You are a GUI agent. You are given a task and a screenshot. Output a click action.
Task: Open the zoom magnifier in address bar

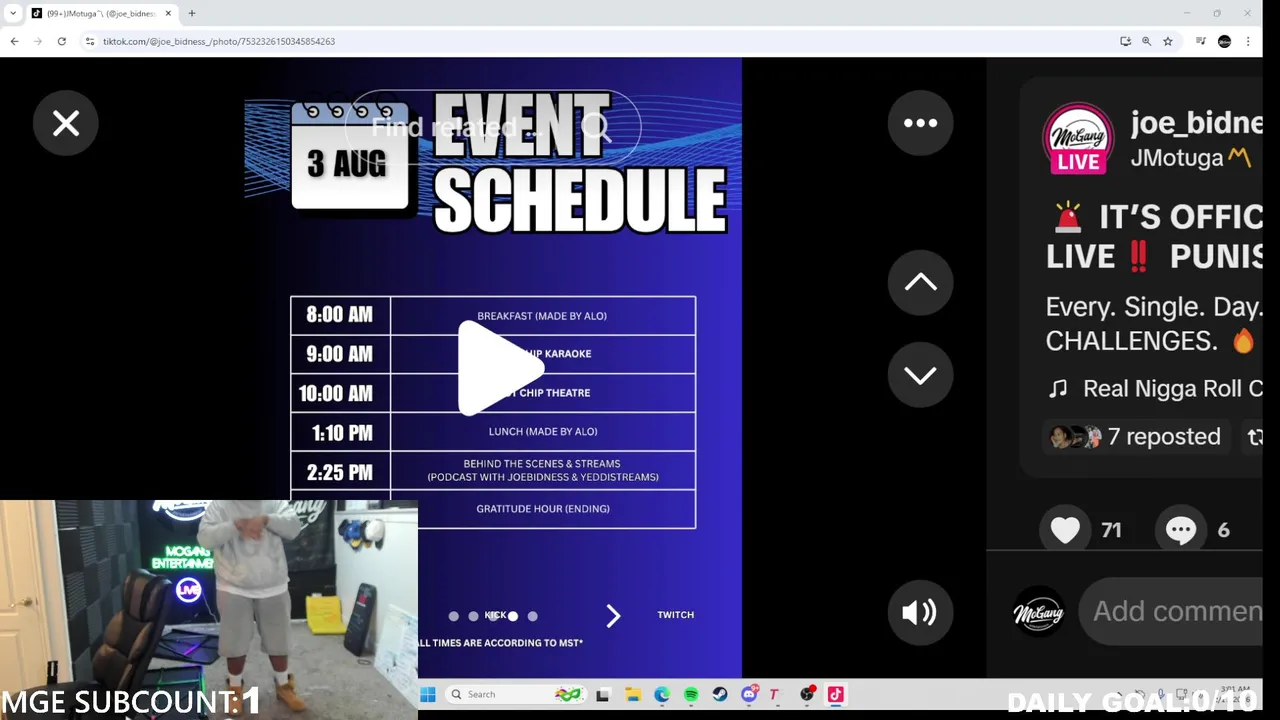[x=1146, y=41]
